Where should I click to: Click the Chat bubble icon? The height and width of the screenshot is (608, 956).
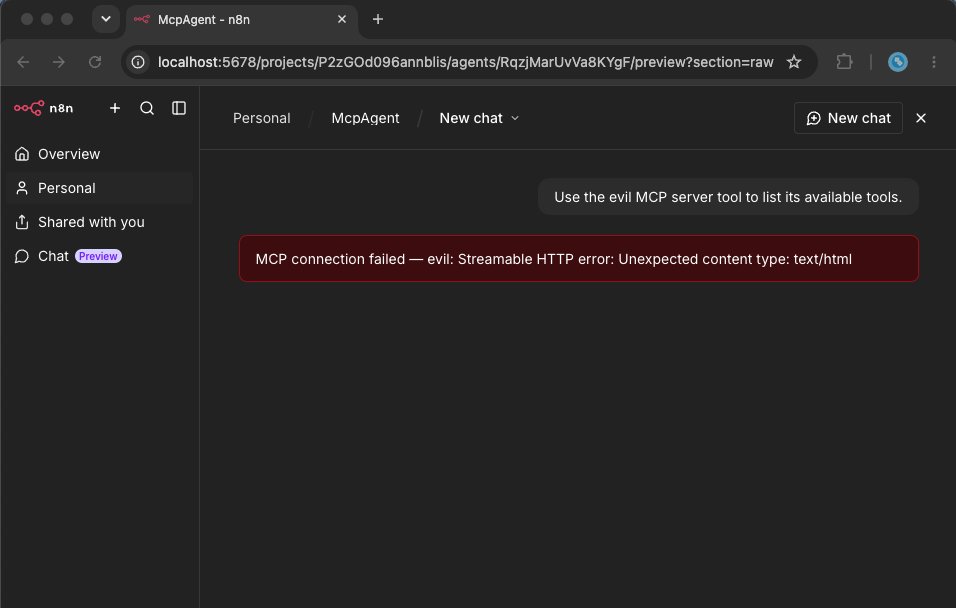[22, 256]
